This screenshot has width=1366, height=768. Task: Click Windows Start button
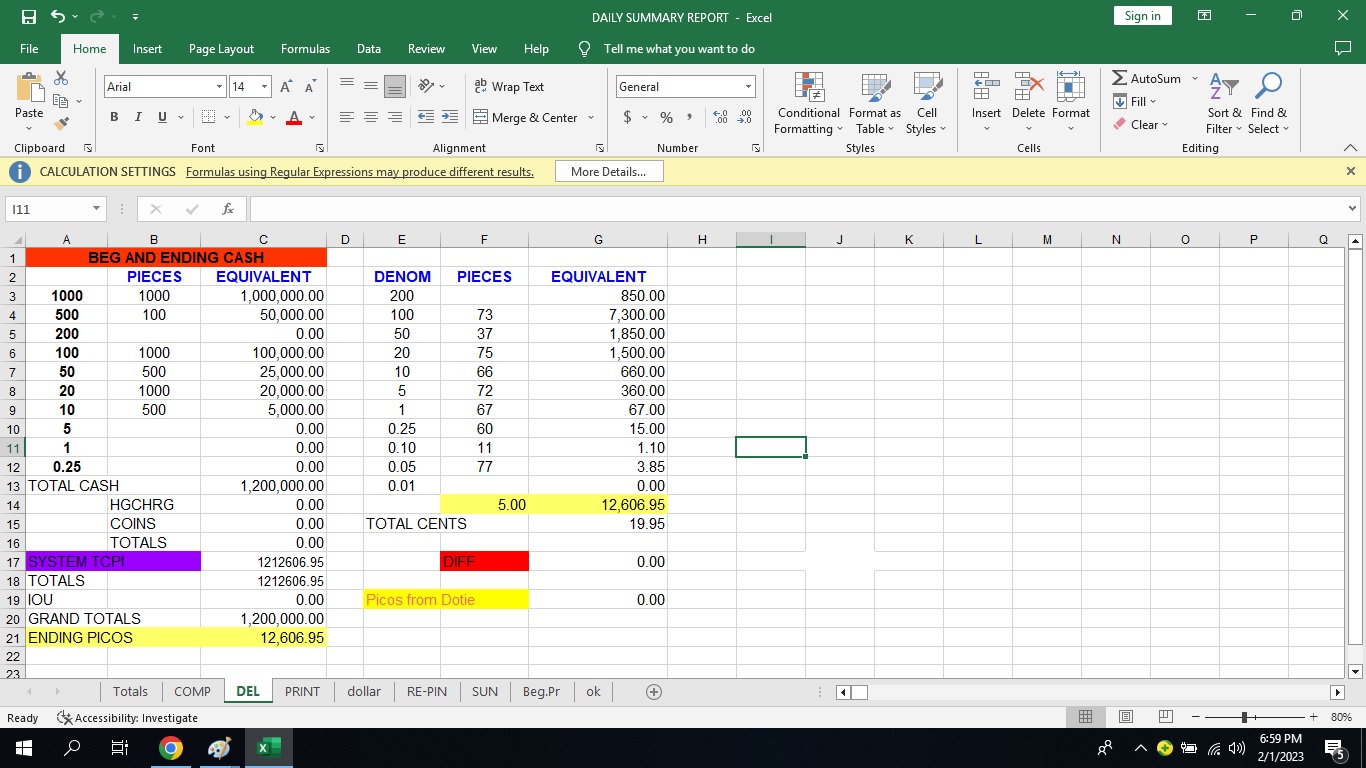[23, 748]
